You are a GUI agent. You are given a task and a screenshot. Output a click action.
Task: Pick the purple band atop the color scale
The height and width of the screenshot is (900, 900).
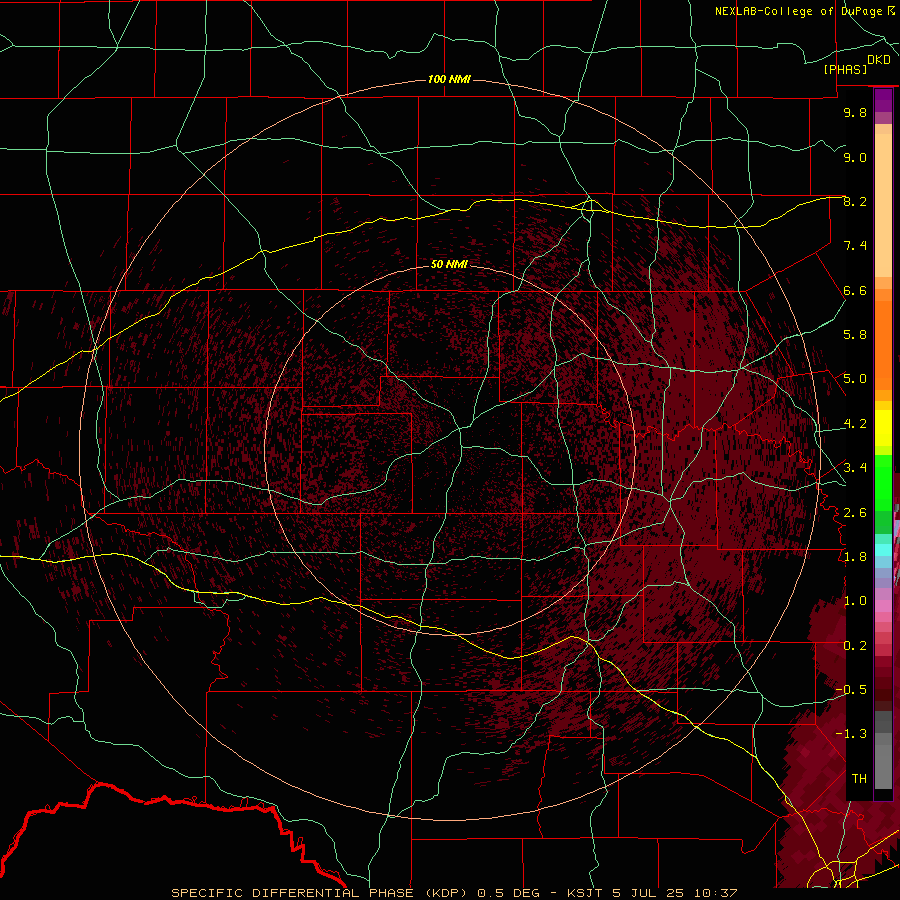[x=883, y=100]
